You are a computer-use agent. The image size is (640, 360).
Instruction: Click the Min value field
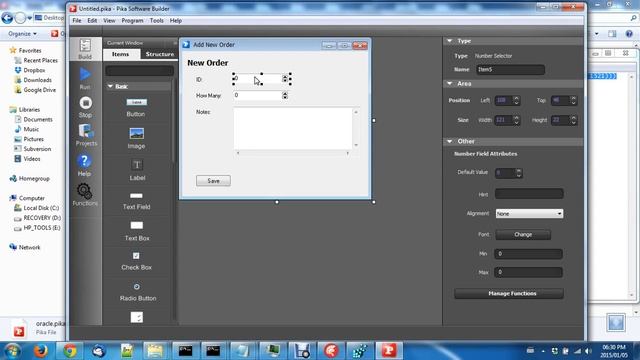point(529,254)
